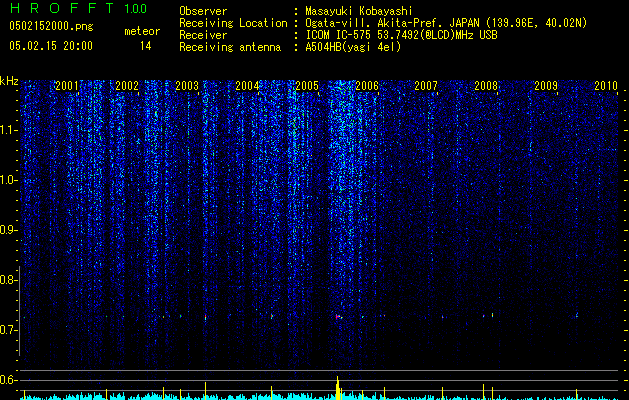Click the Ogata-vill. Akita-Pref. JAPAN location text

pos(446,23)
